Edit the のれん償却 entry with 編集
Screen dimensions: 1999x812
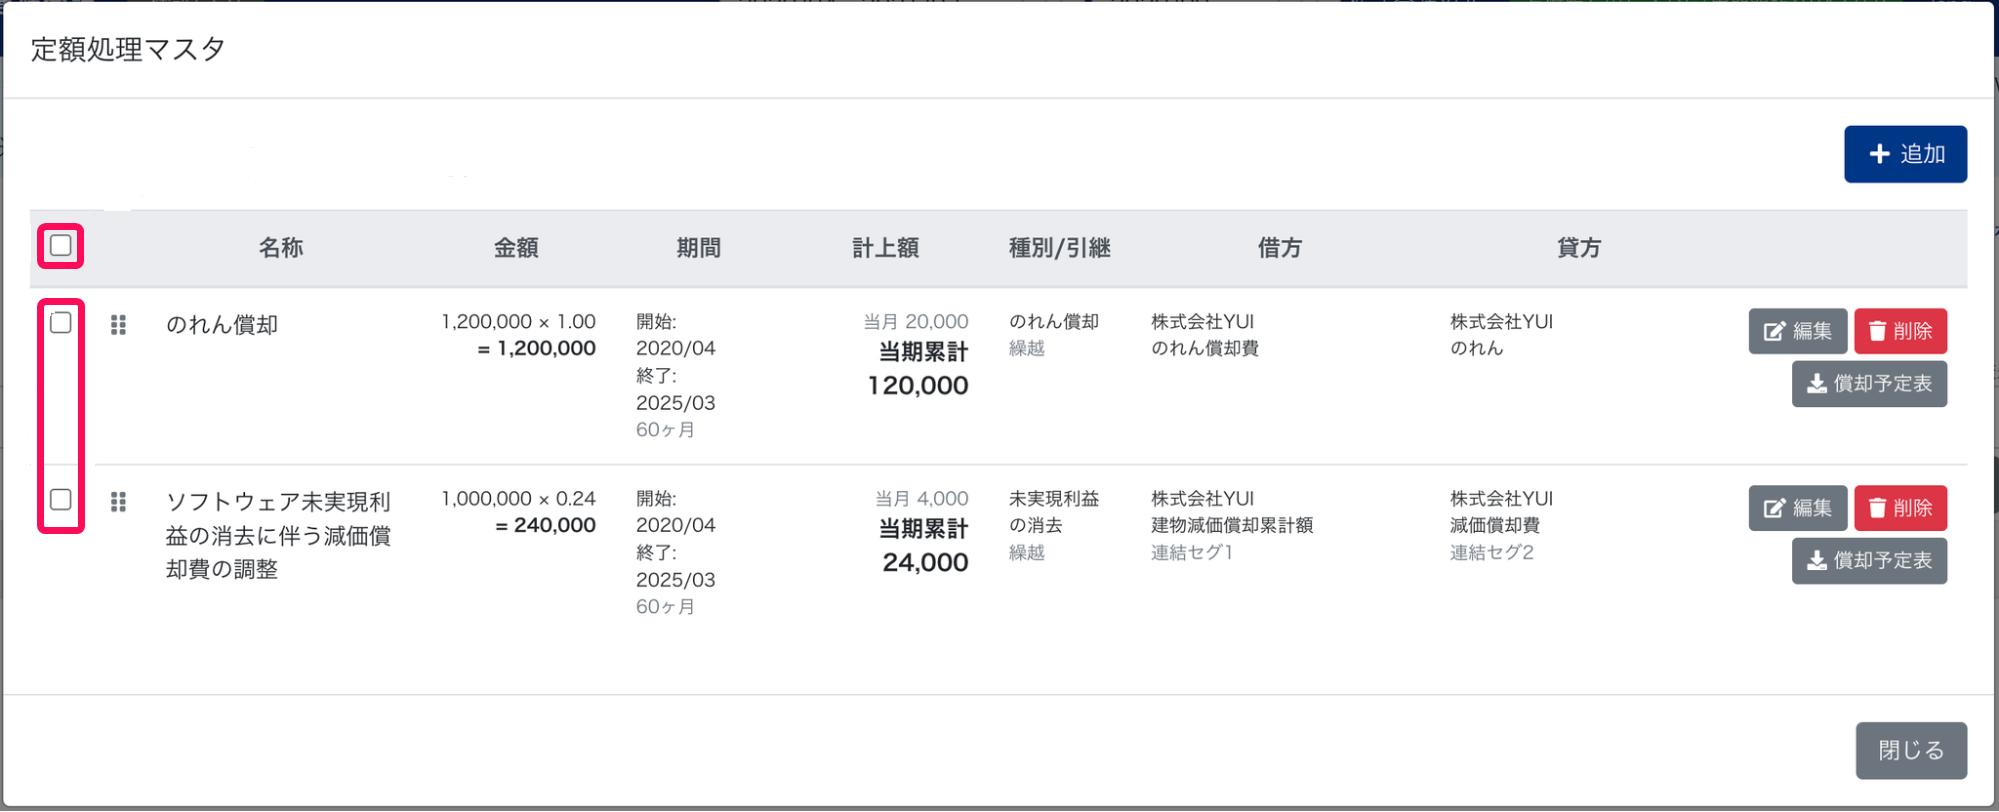1797,331
